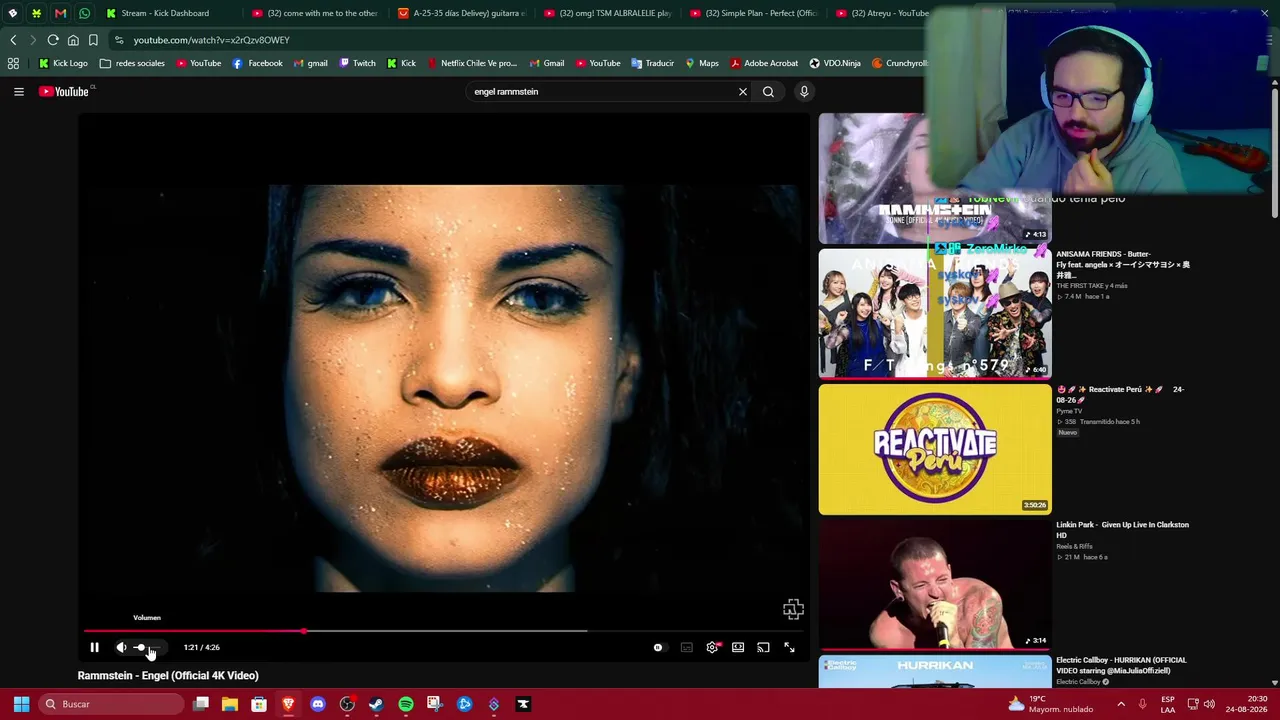The height and width of the screenshot is (720, 1280).
Task: Click the 'Electric Callboy - HURRIKAN' video title
Action: coord(1121,665)
